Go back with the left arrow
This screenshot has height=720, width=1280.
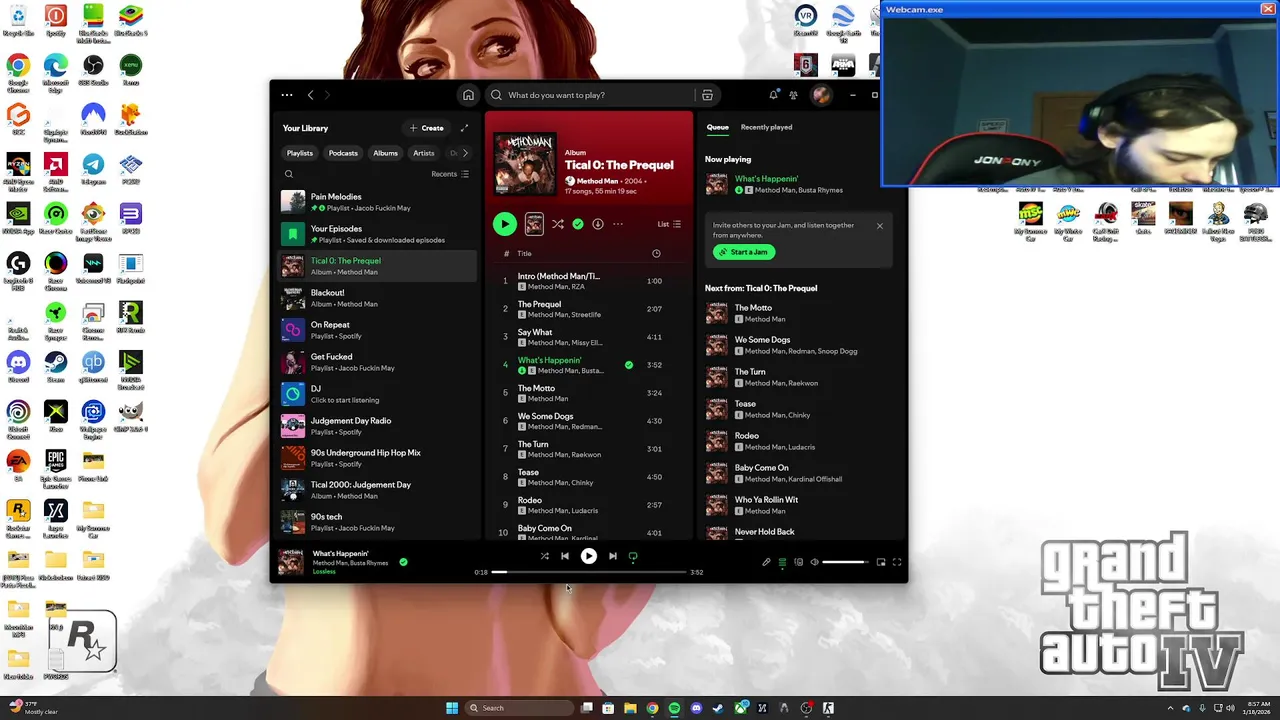(310, 95)
